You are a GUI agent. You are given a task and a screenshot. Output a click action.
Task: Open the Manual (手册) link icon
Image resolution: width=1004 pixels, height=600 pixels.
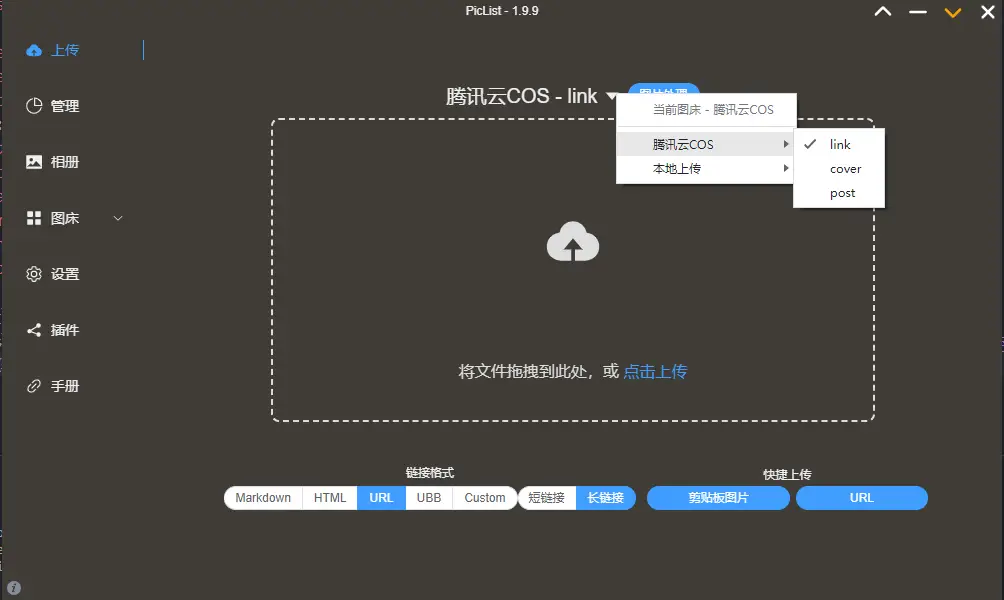(x=34, y=386)
